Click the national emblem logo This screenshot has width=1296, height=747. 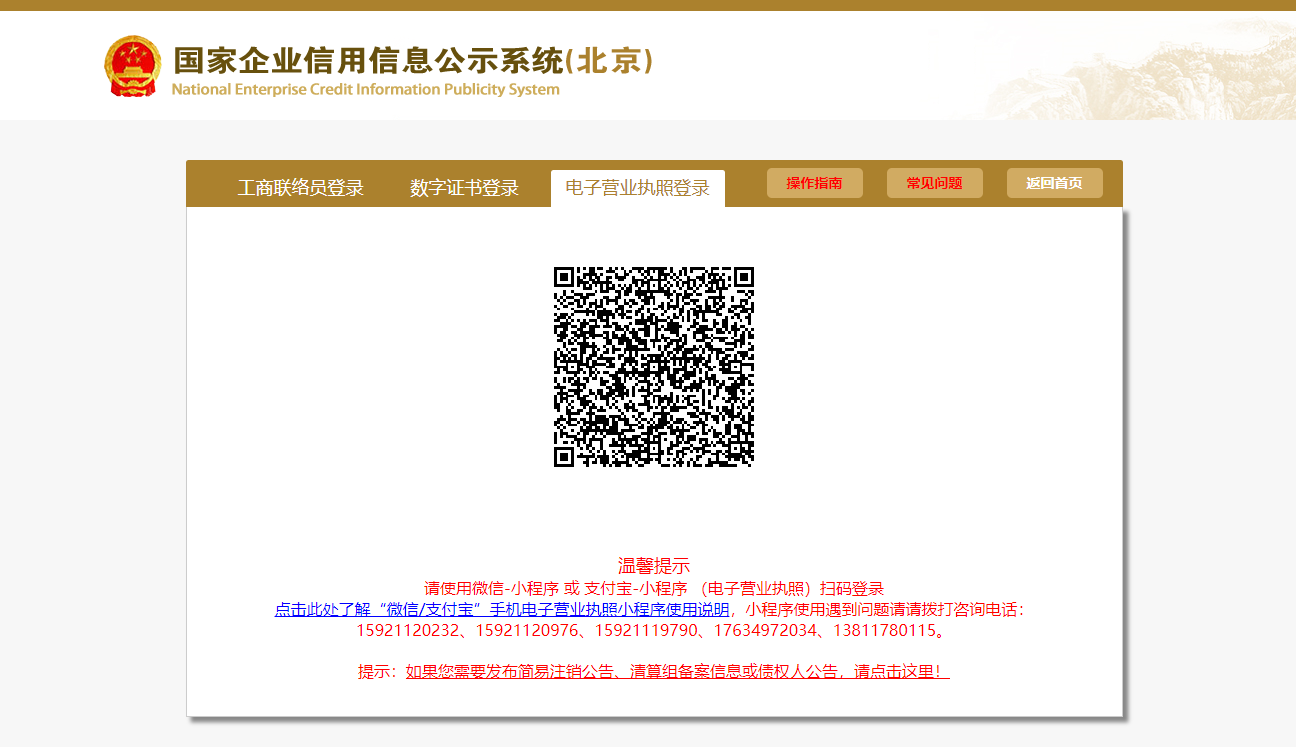(132, 66)
